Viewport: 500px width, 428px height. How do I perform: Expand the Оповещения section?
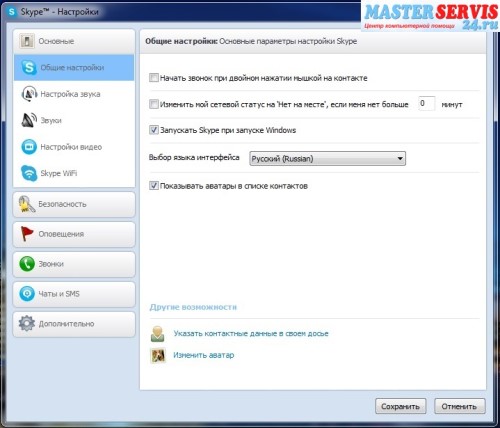pyautogui.click(x=74, y=234)
